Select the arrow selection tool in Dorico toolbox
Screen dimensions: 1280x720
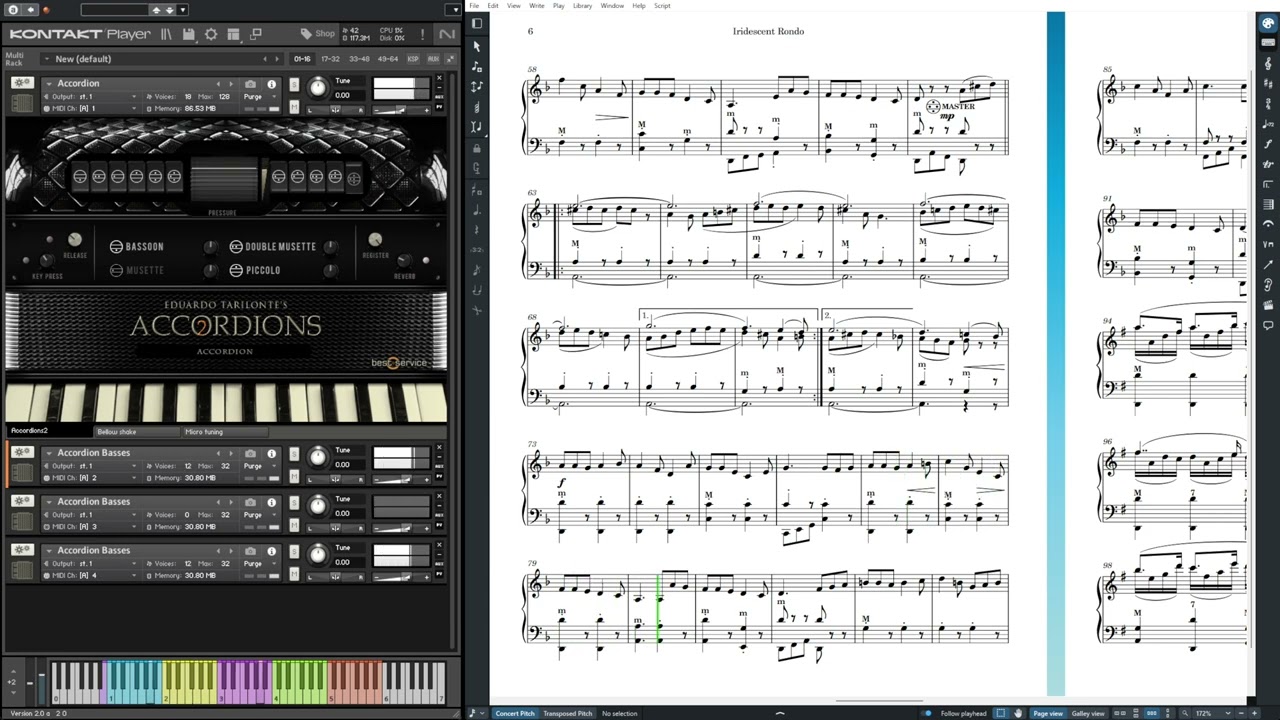point(477,46)
